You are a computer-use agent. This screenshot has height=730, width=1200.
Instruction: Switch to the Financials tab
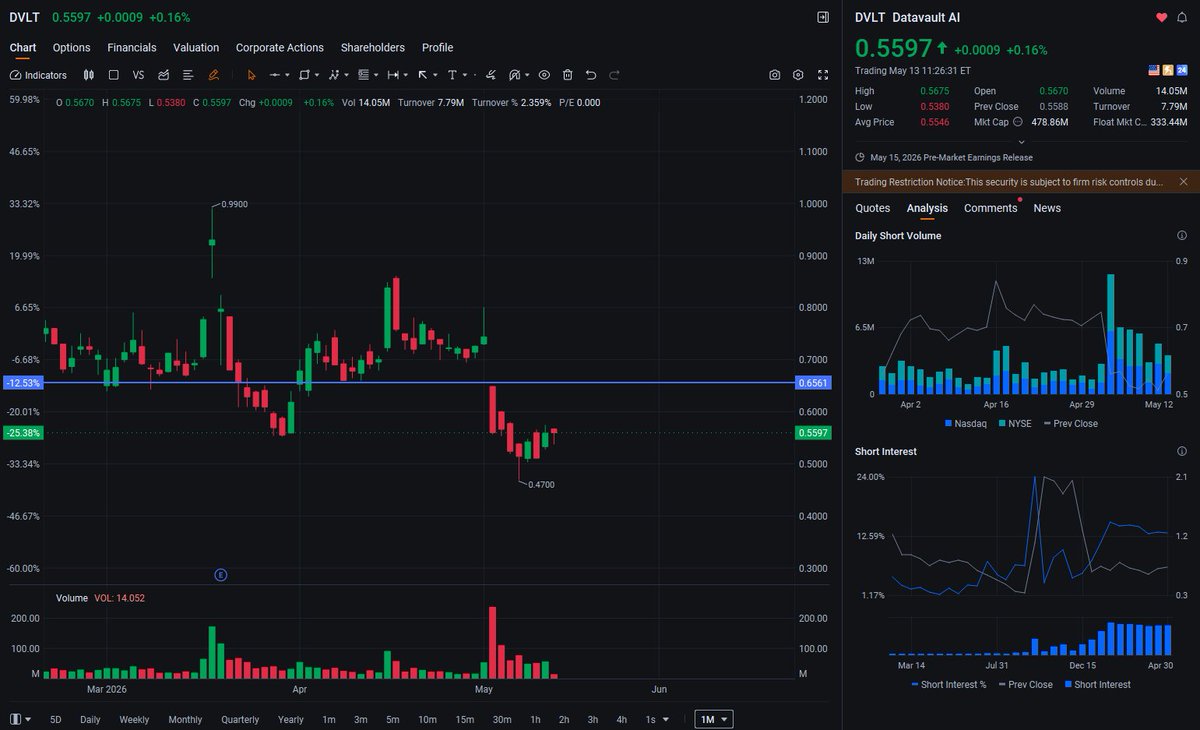pos(132,47)
